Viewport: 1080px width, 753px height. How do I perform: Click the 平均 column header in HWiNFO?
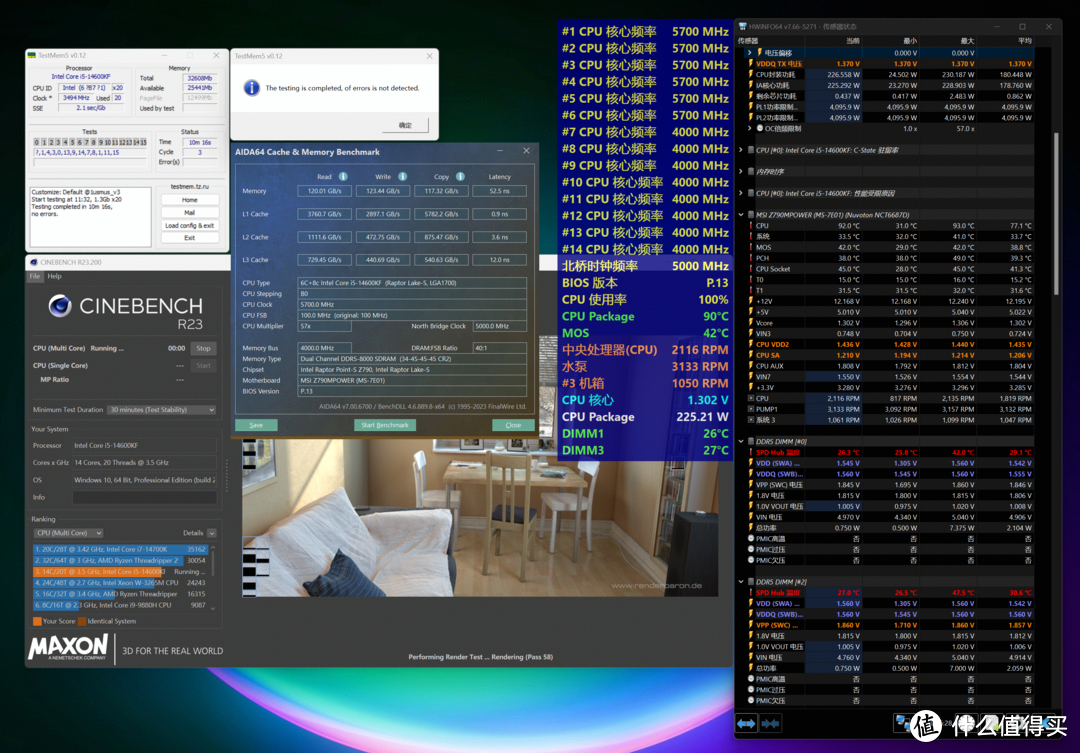(x=1025, y=41)
